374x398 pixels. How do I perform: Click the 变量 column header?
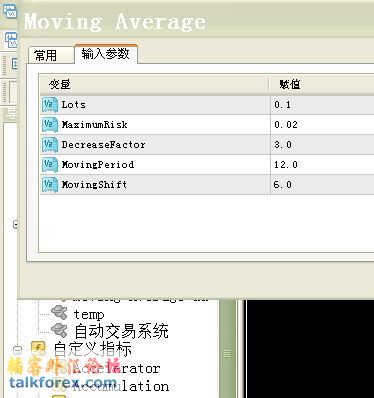tap(154, 84)
